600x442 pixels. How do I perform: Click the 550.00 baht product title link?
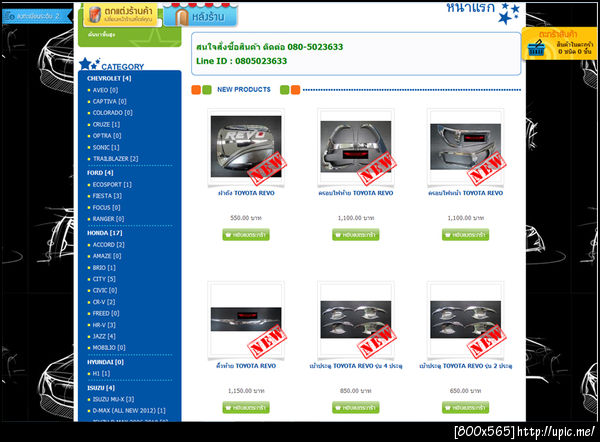pos(246,193)
